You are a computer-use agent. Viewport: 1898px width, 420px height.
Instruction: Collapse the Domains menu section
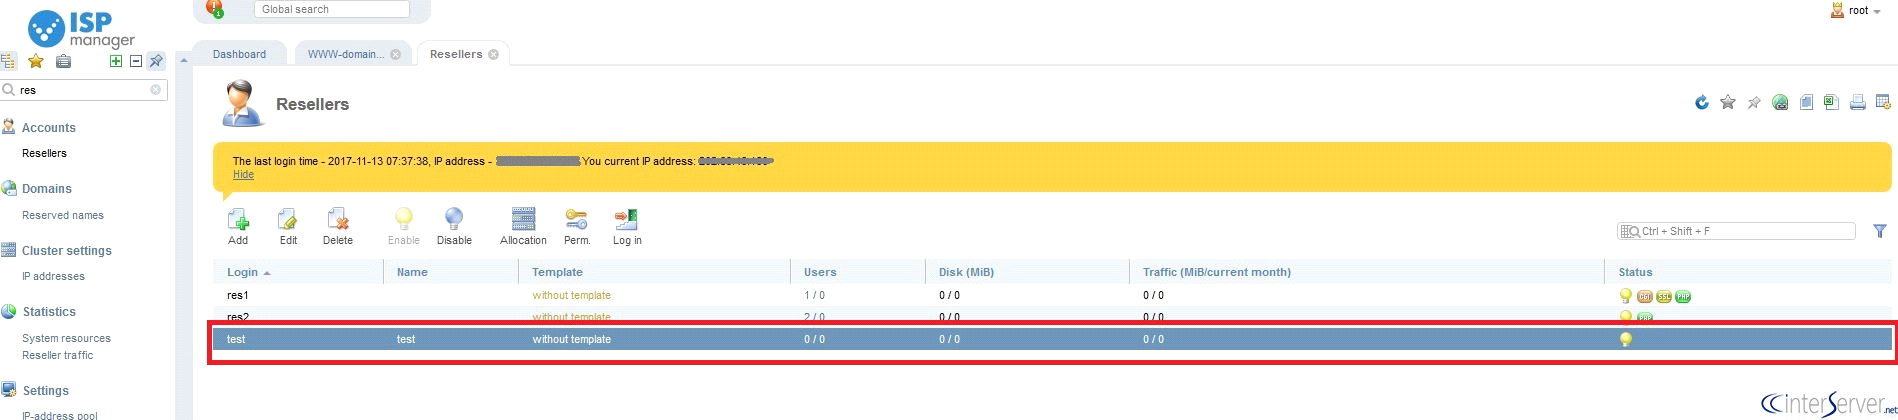click(x=46, y=189)
